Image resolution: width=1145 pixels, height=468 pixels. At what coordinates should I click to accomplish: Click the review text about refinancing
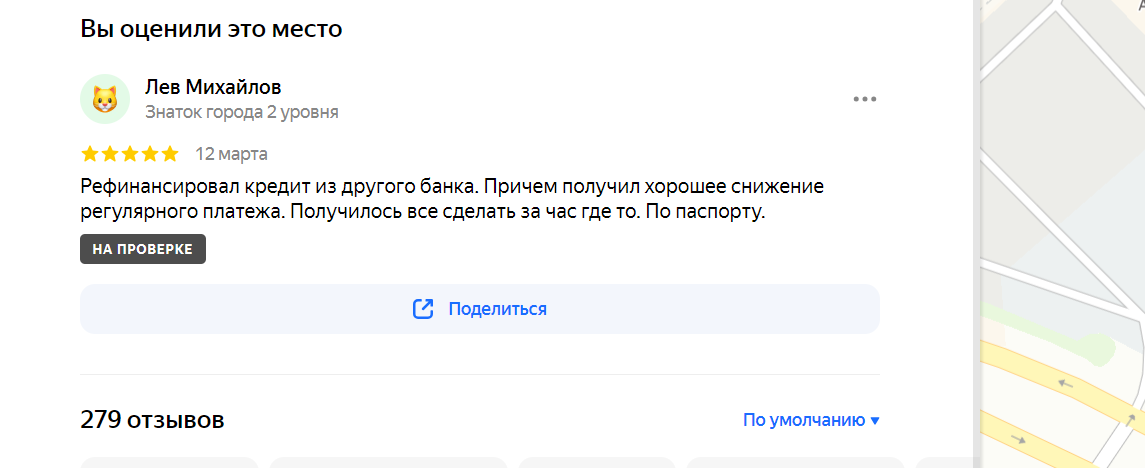coord(452,199)
